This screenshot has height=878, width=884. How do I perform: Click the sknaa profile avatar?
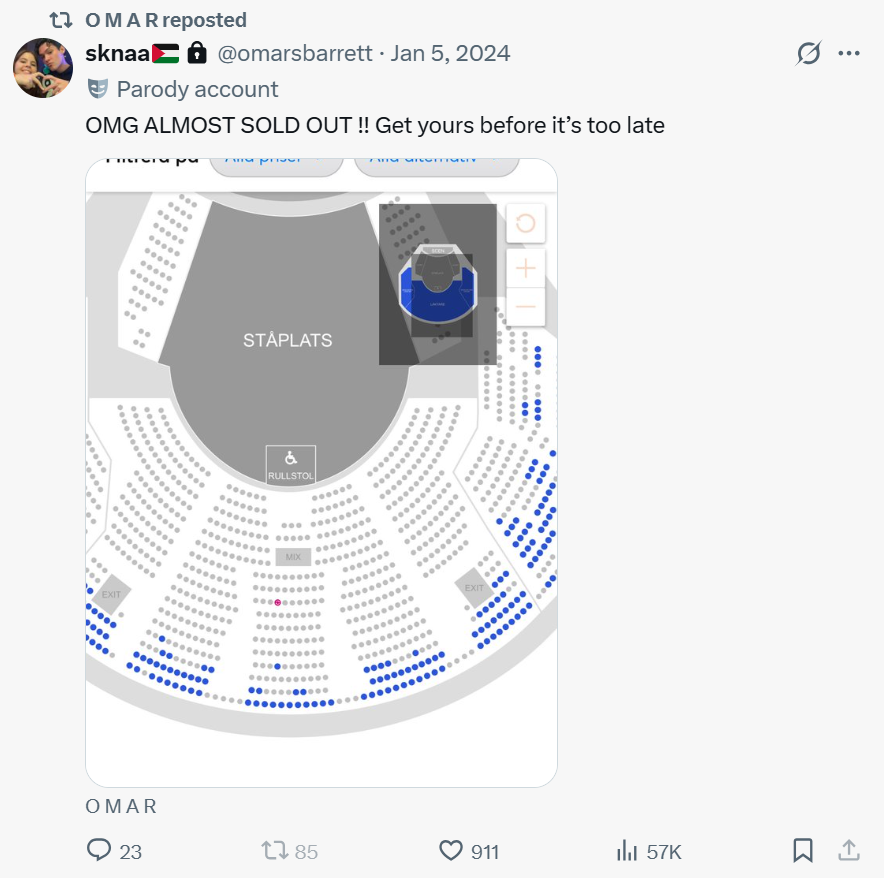point(43,68)
